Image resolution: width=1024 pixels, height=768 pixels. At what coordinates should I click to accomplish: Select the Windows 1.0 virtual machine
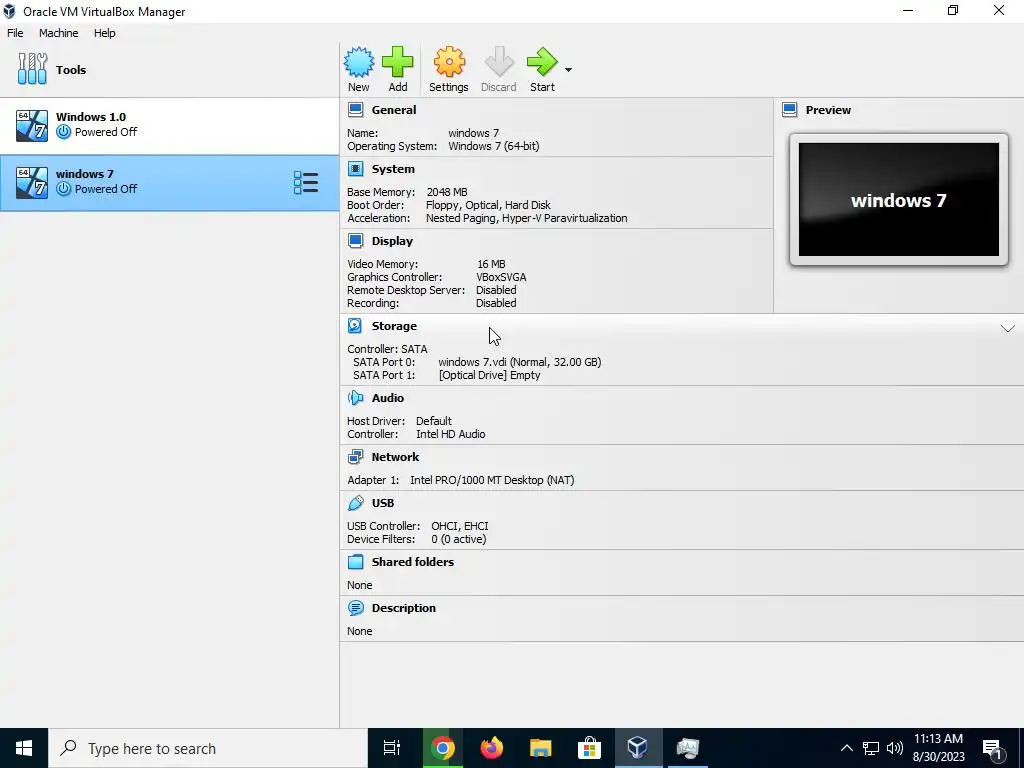[x=170, y=126]
